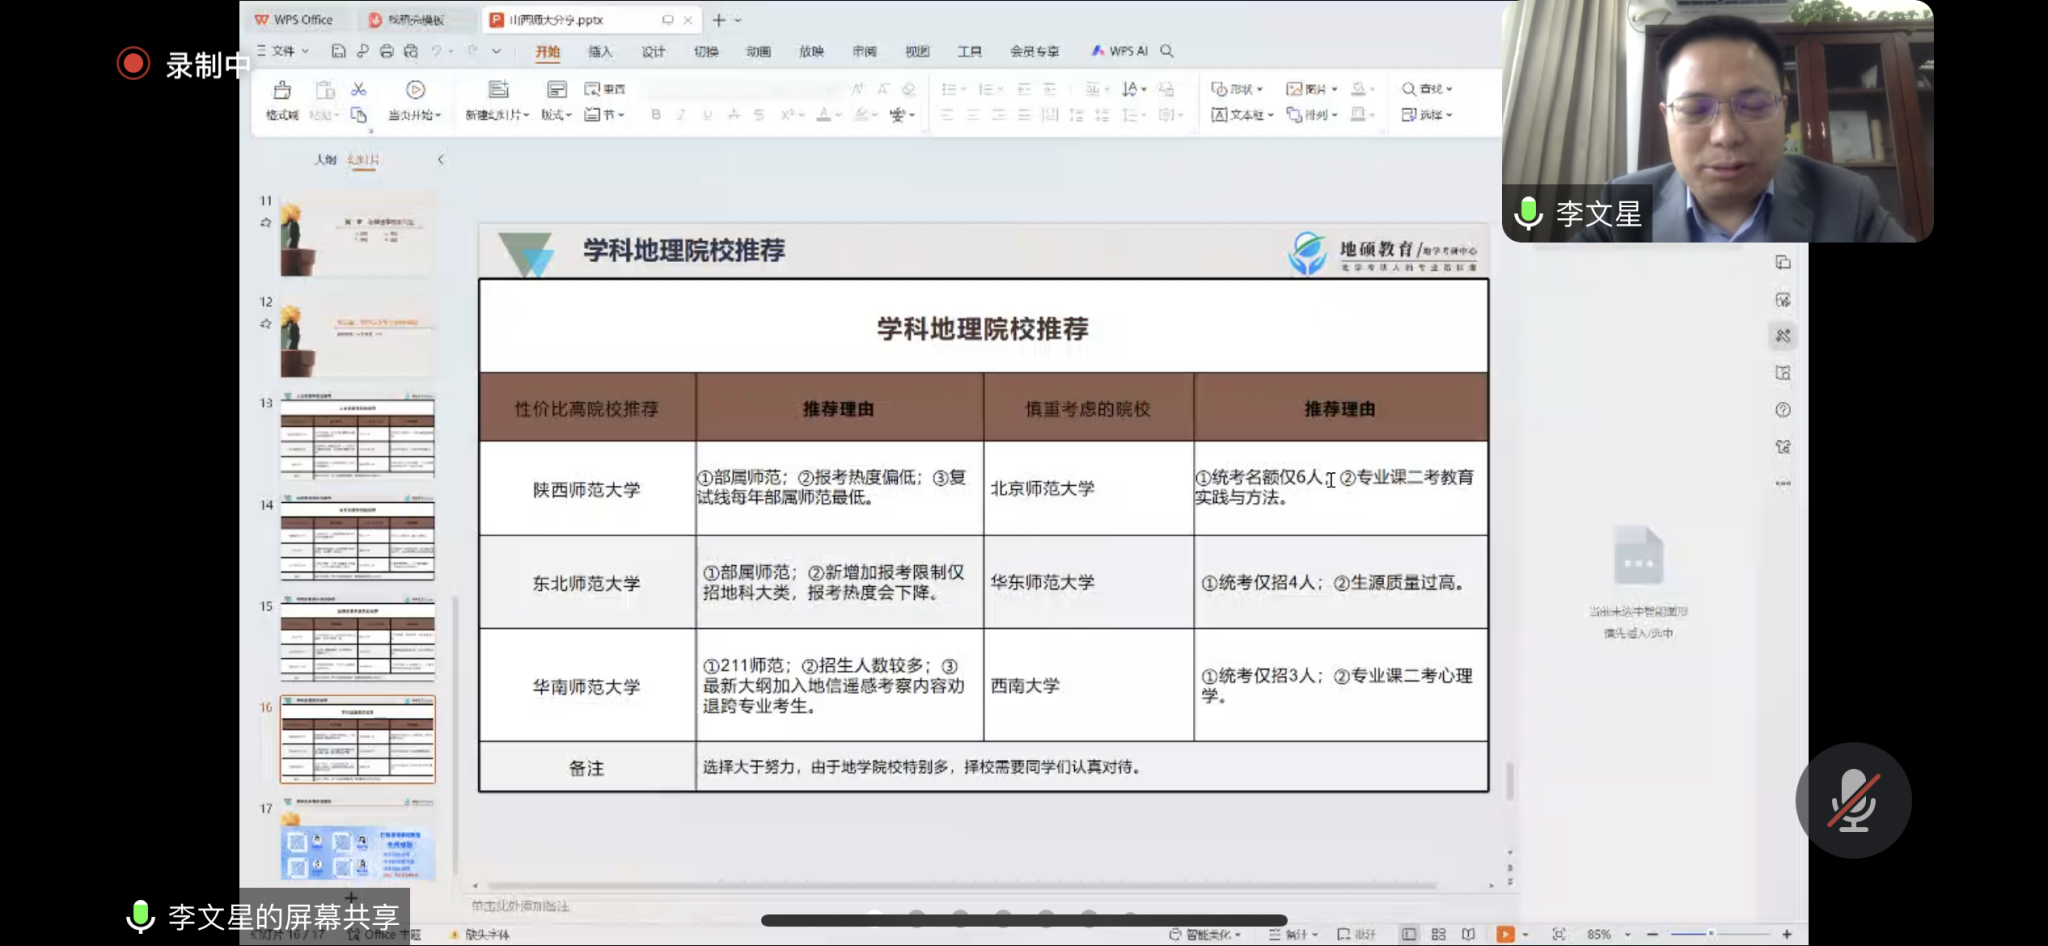Screen dimensions: 2048x946
Task: Open the 文件 file menu dropdown
Action: pos(284,51)
